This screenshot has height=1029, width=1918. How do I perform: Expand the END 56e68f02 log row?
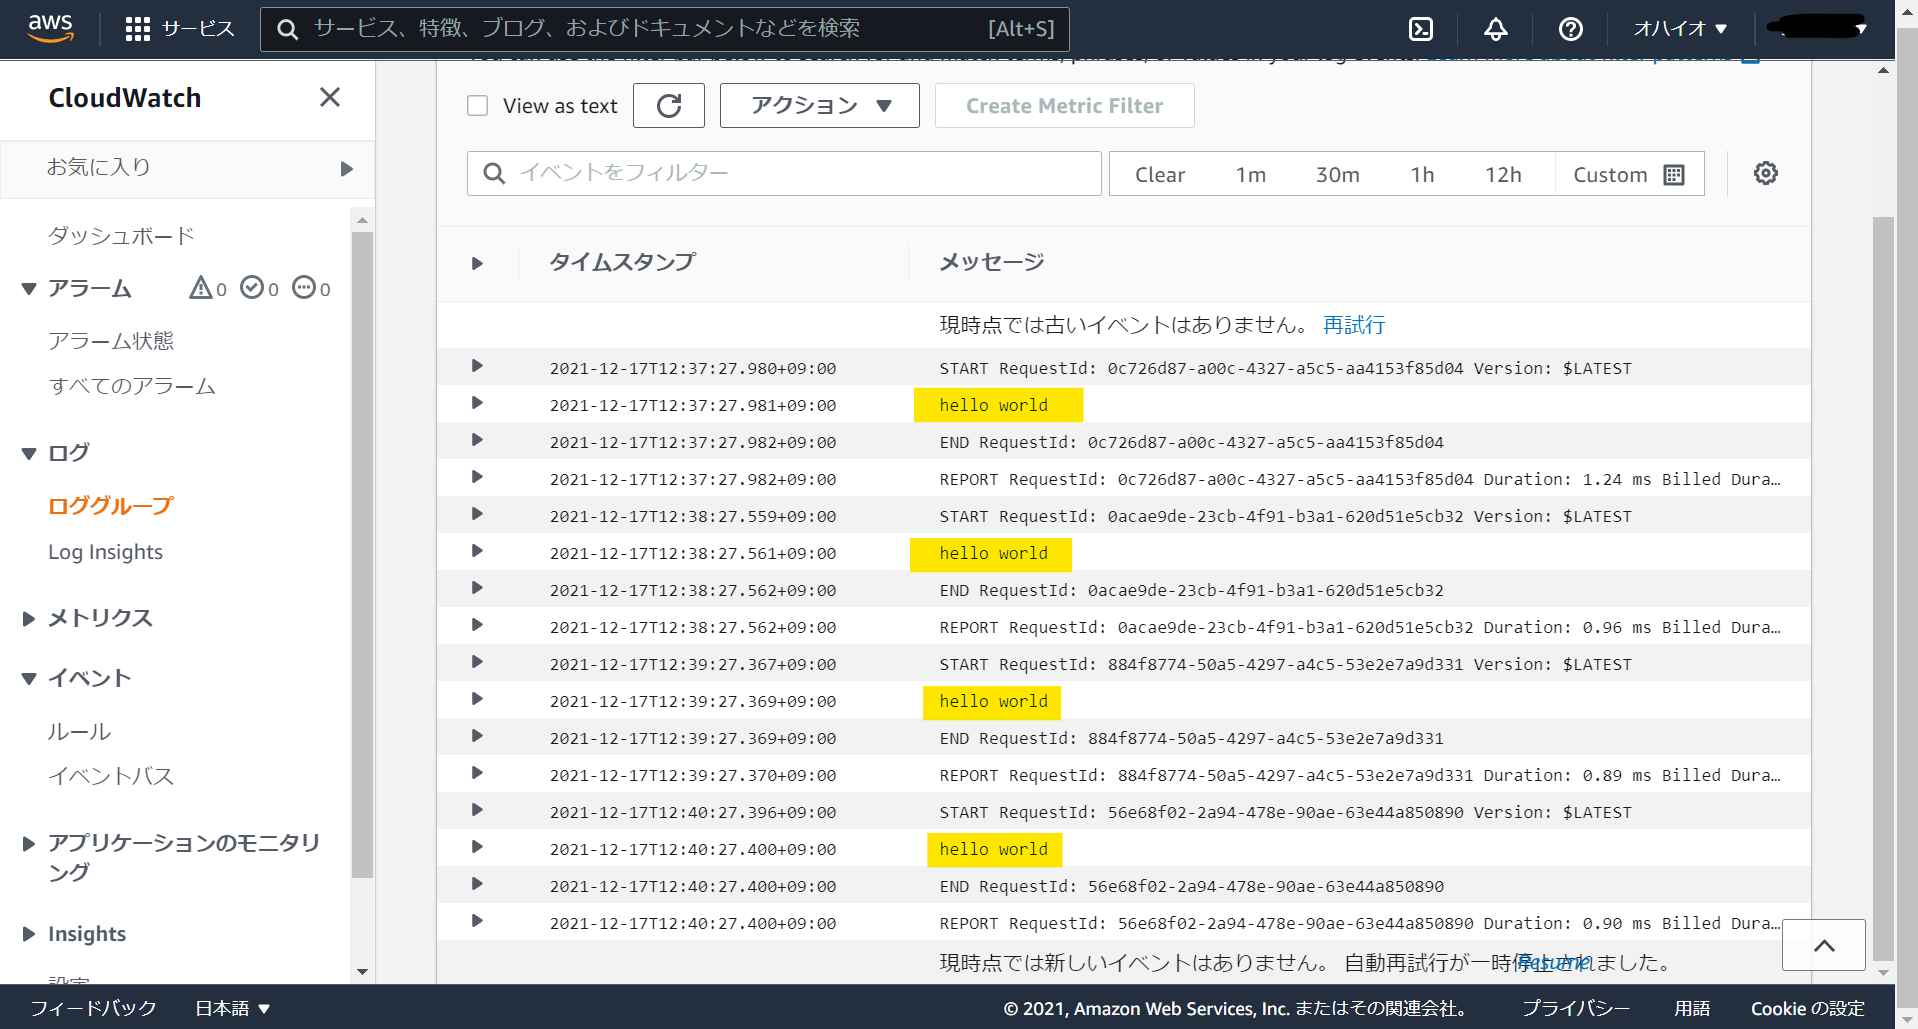click(x=477, y=884)
